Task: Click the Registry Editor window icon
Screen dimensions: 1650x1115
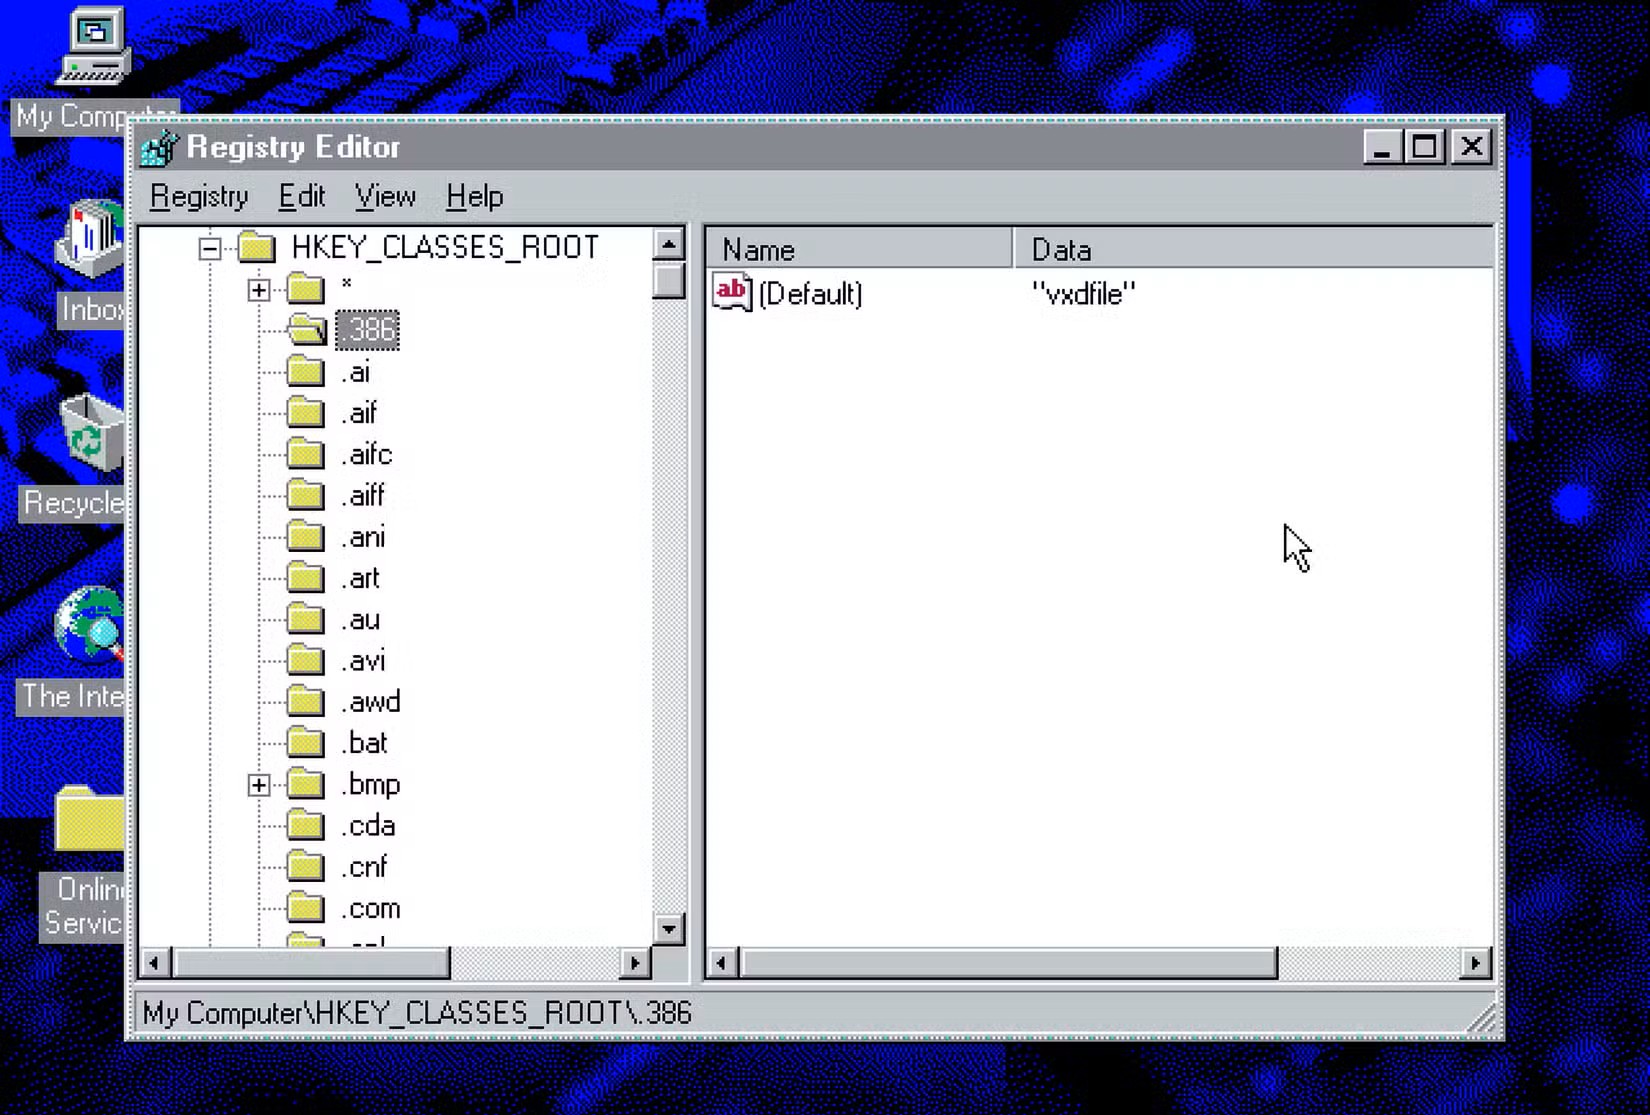Action: click(158, 147)
